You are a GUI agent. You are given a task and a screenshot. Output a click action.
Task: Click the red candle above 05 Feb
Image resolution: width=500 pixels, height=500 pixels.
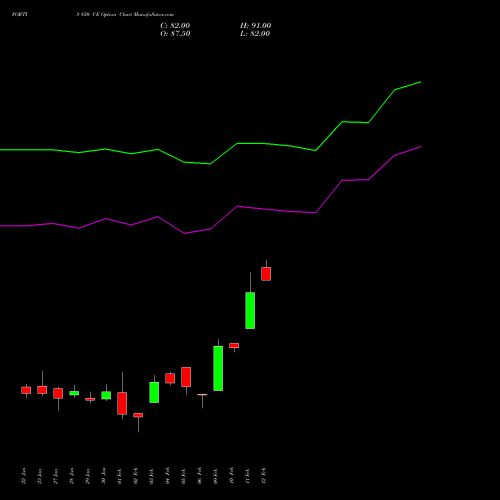pyautogui.click(x=186, y=377)
